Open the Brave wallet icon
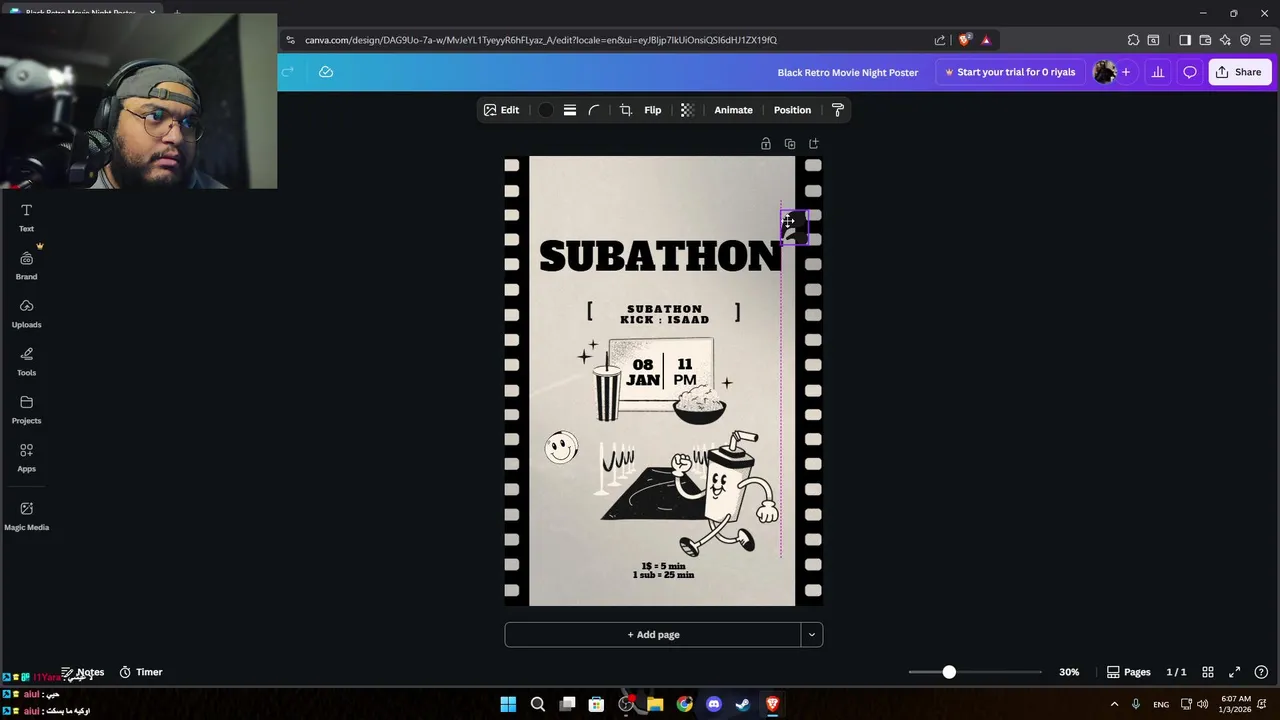This screenshot has height=720, width=1280. click(1205, 40)
